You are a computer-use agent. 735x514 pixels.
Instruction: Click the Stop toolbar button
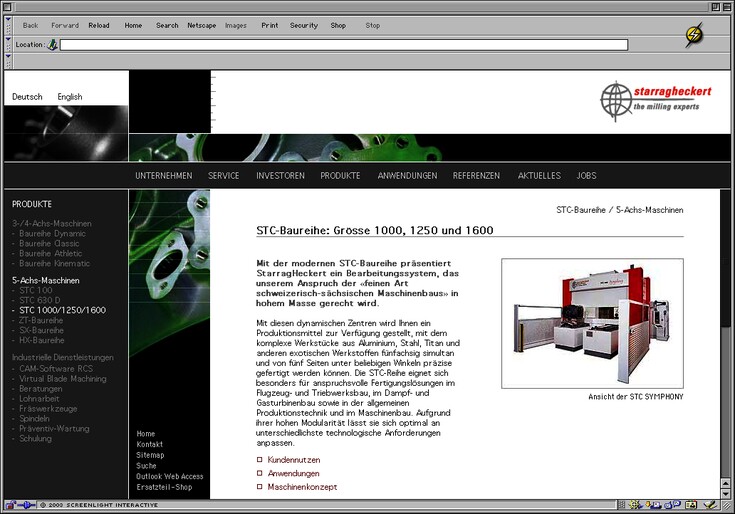click(x=373, y=25)
